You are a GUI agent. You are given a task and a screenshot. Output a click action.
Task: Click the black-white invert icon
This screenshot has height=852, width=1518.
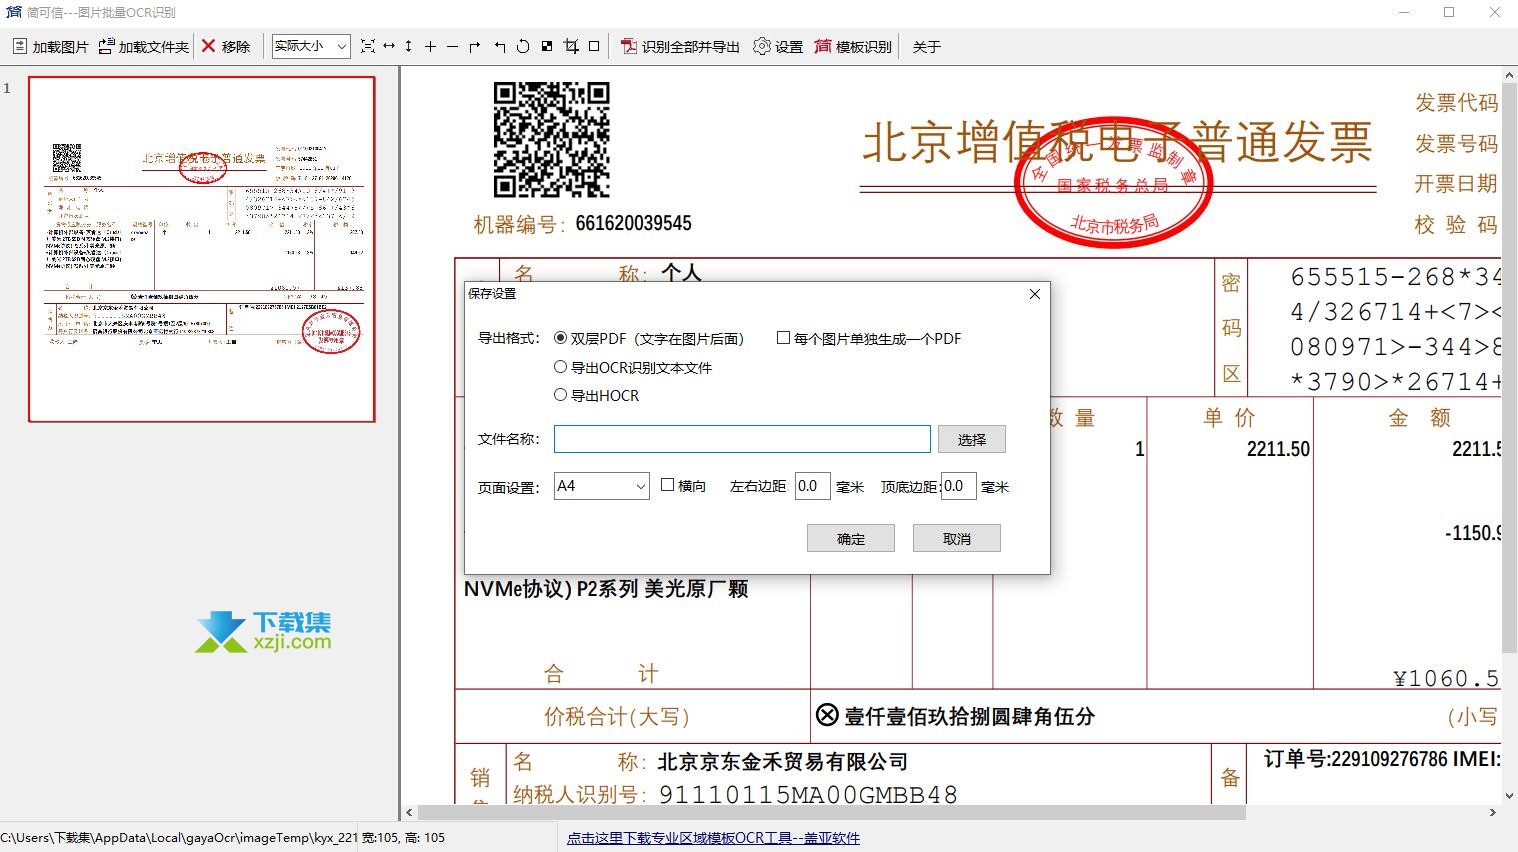click(547, 46)
